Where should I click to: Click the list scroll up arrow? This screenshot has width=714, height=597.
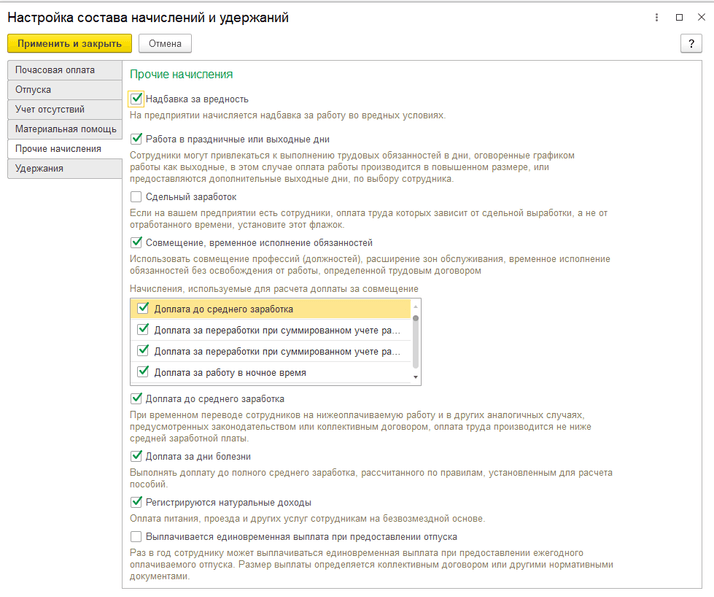[x=415, y=306]
